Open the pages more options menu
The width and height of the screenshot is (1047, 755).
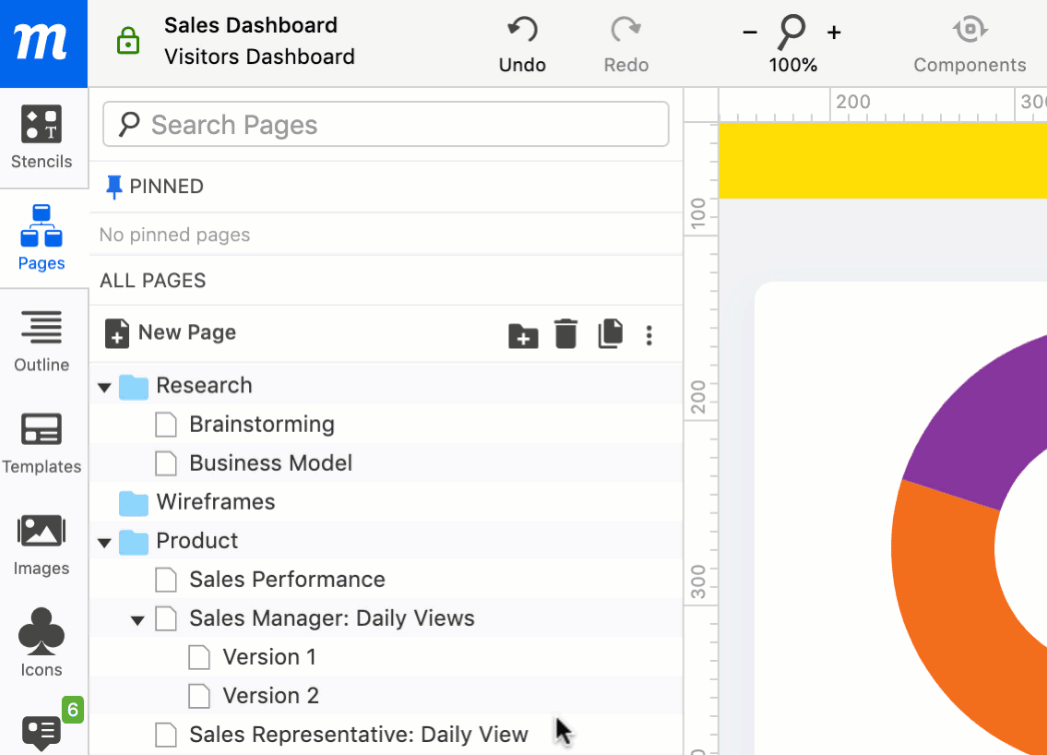tap(649, 335)
